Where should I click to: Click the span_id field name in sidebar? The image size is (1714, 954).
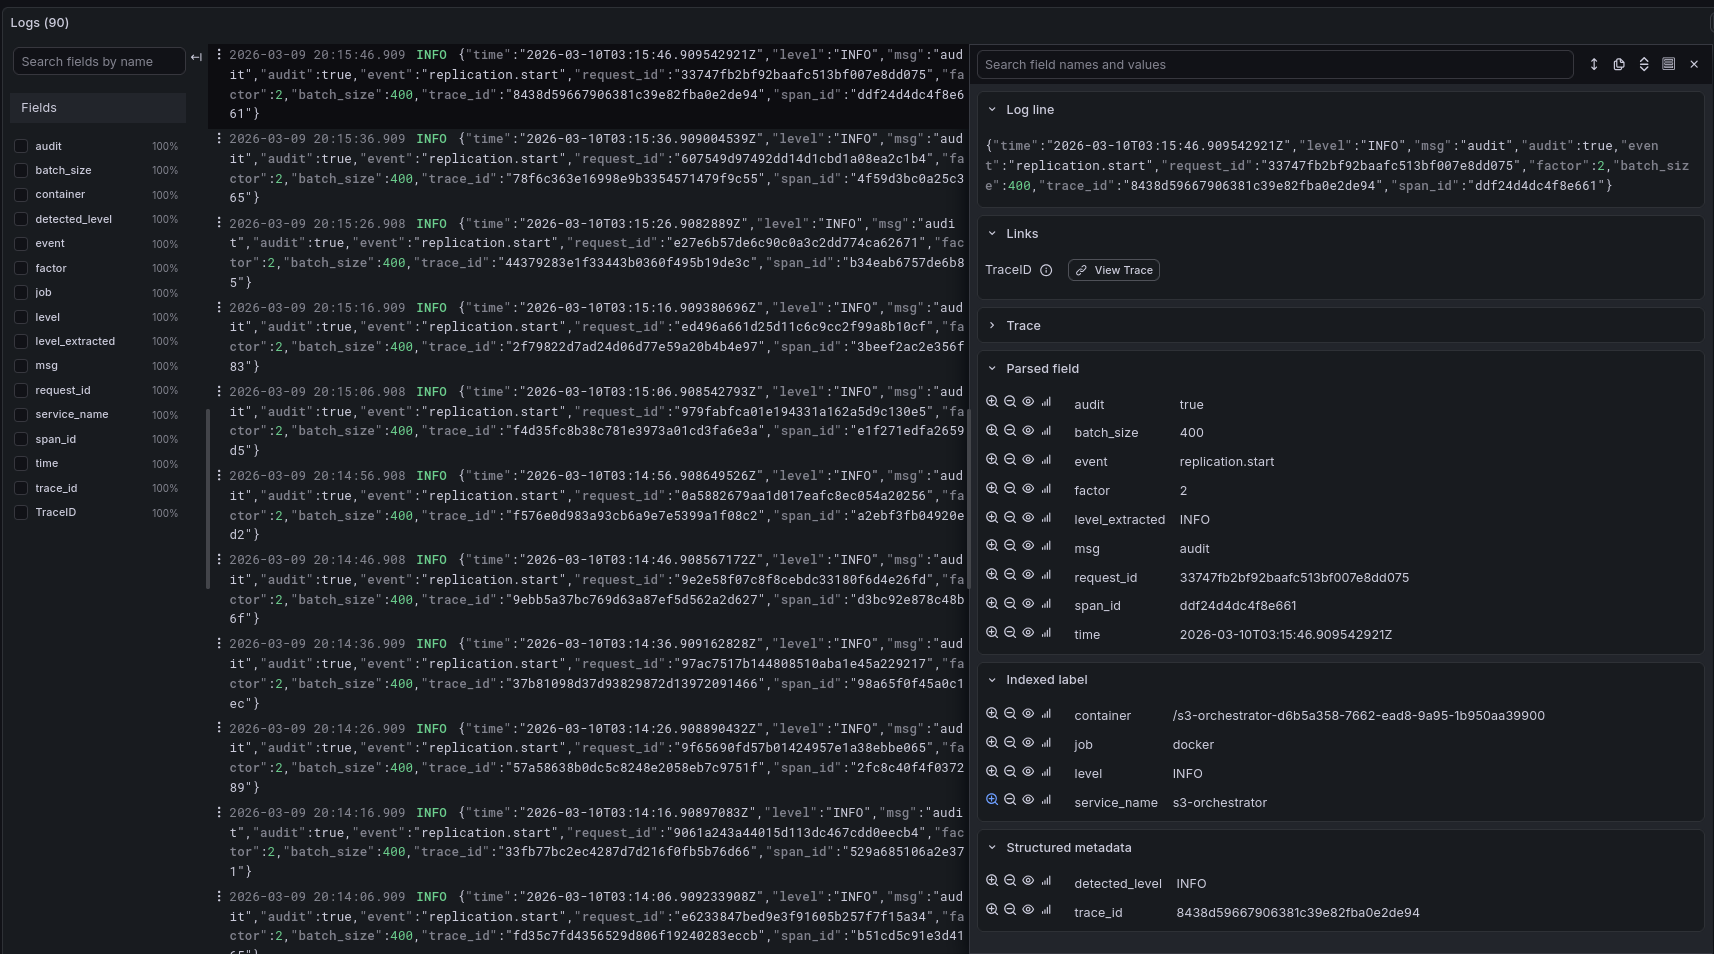55,439
